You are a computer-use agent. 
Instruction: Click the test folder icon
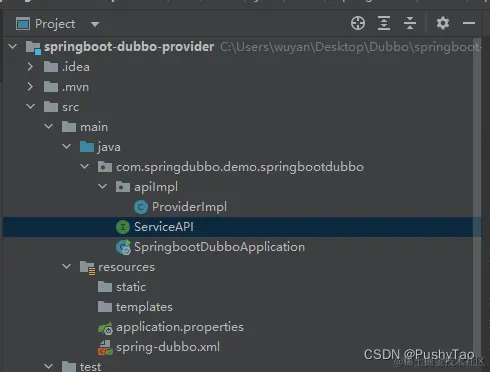point(69,366)
